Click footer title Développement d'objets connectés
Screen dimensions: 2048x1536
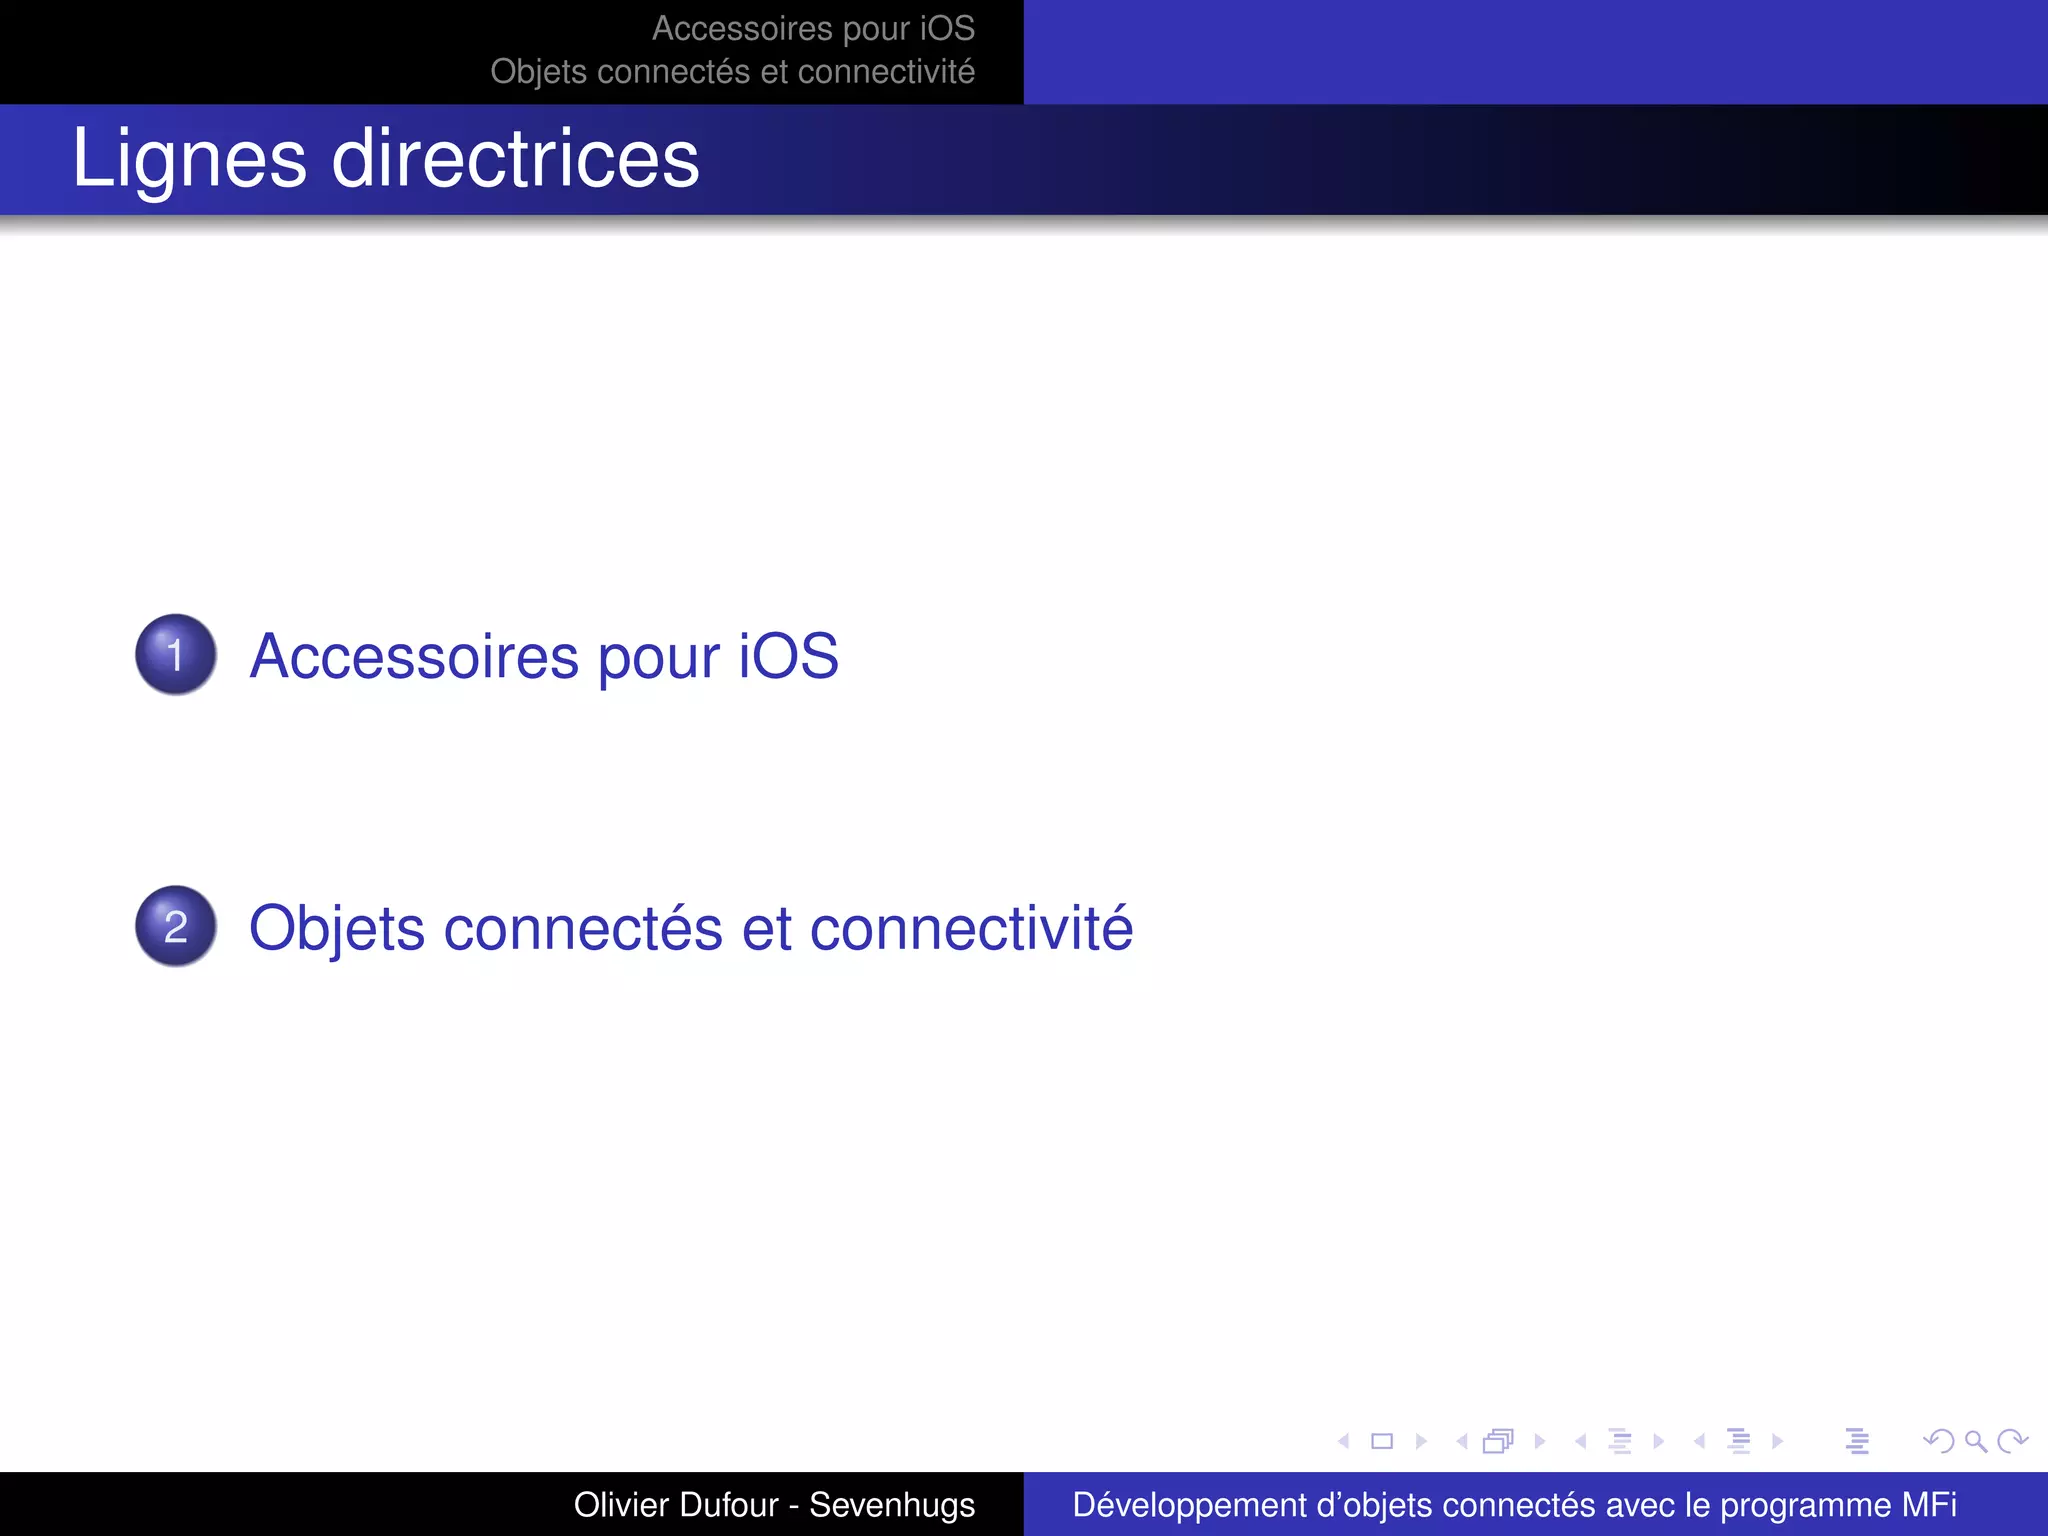click(x=1514, y=1505)
